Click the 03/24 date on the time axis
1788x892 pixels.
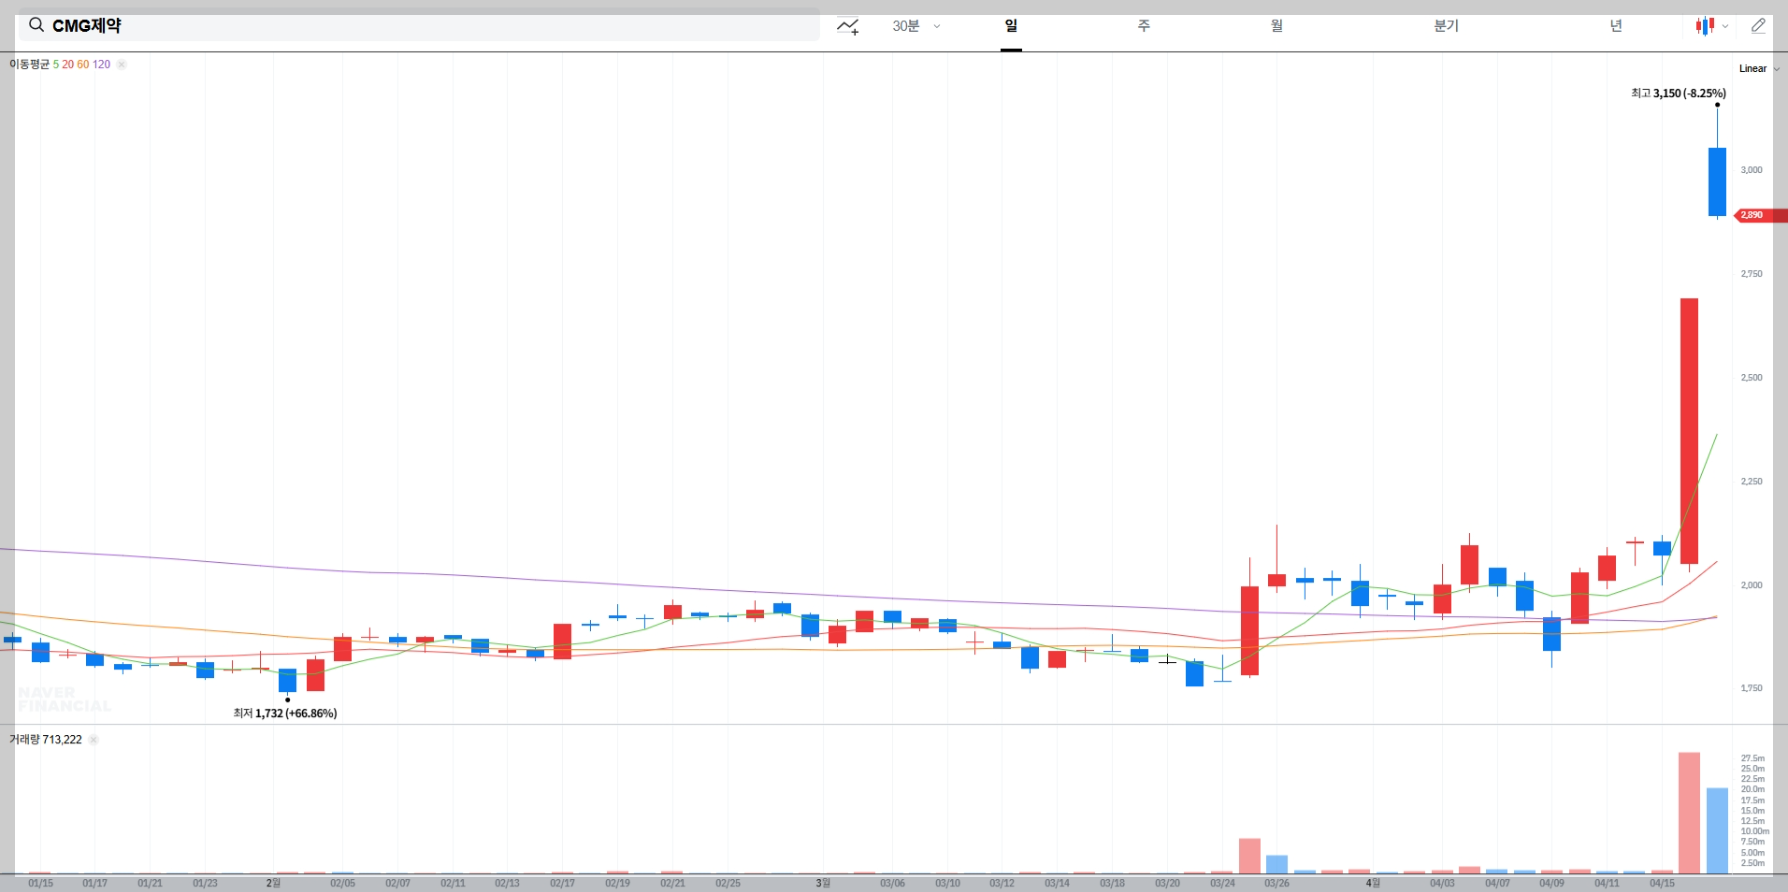(x=1222, y=883)
